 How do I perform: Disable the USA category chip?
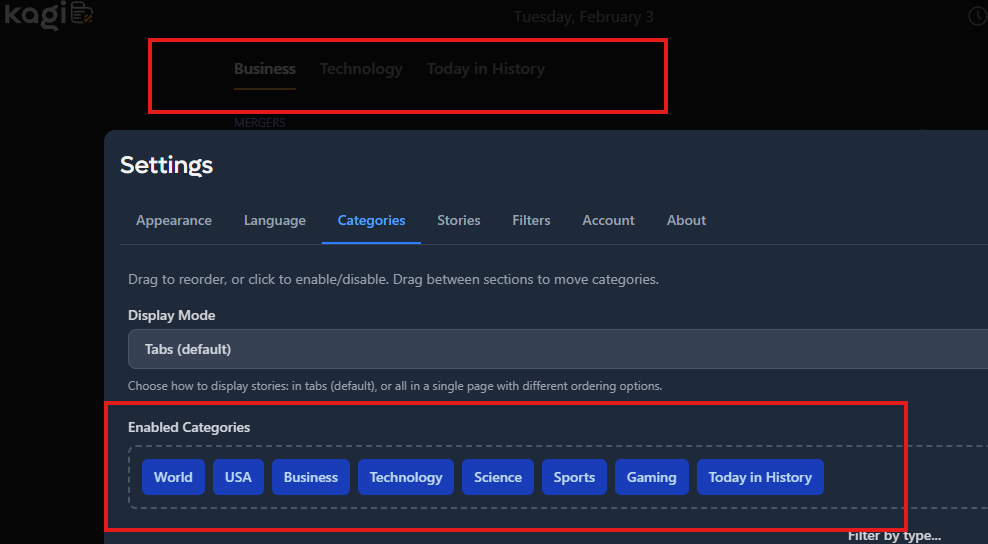[x=238, y=477]
